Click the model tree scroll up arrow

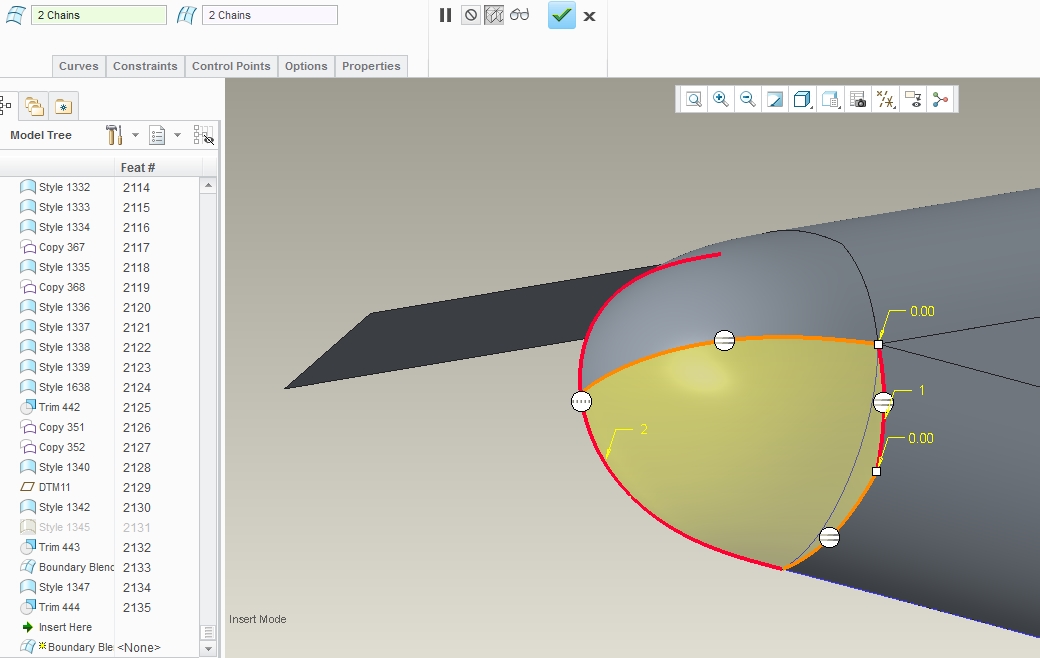208,186
